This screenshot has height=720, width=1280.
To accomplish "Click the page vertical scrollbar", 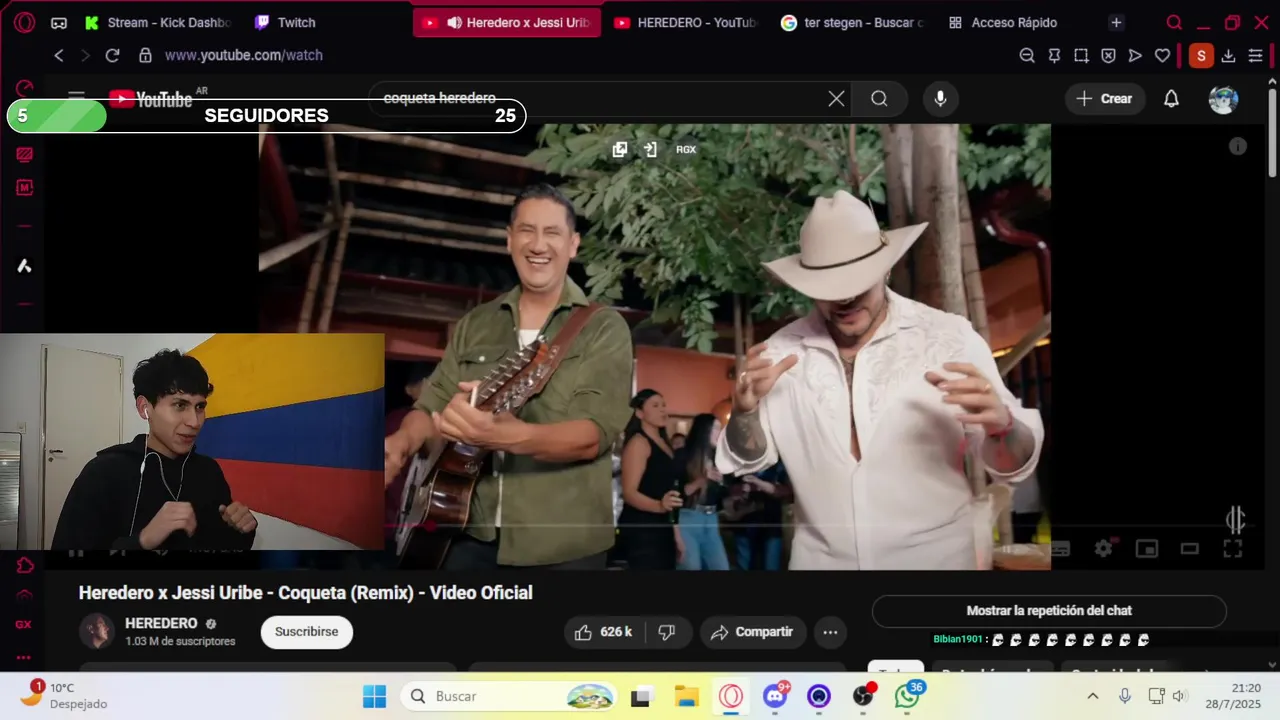I will pos(1272,135).
